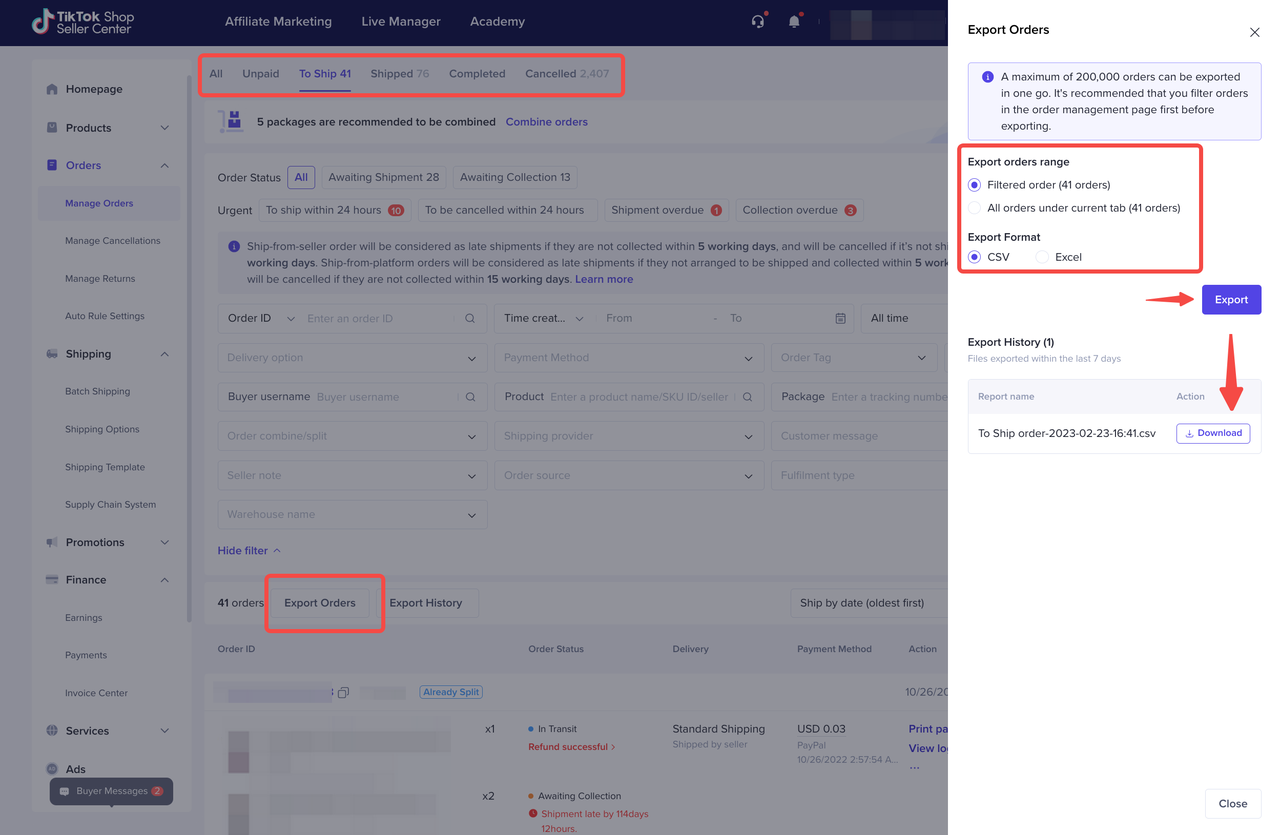
Task: Click the Homepage house icon in sidebar
Action: point(52,89)
